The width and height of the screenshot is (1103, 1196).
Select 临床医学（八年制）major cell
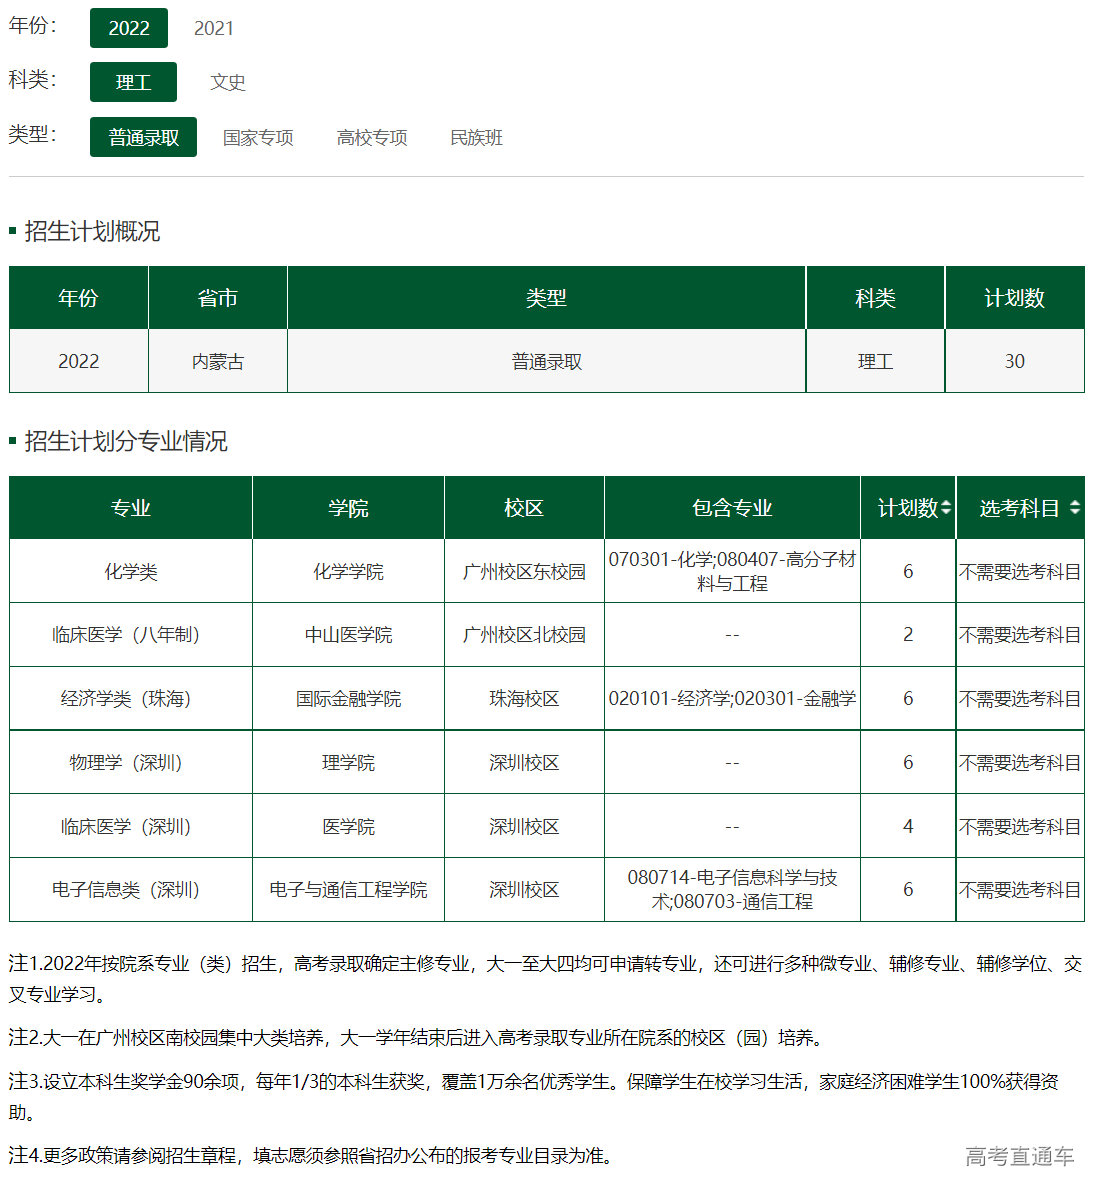131,635
